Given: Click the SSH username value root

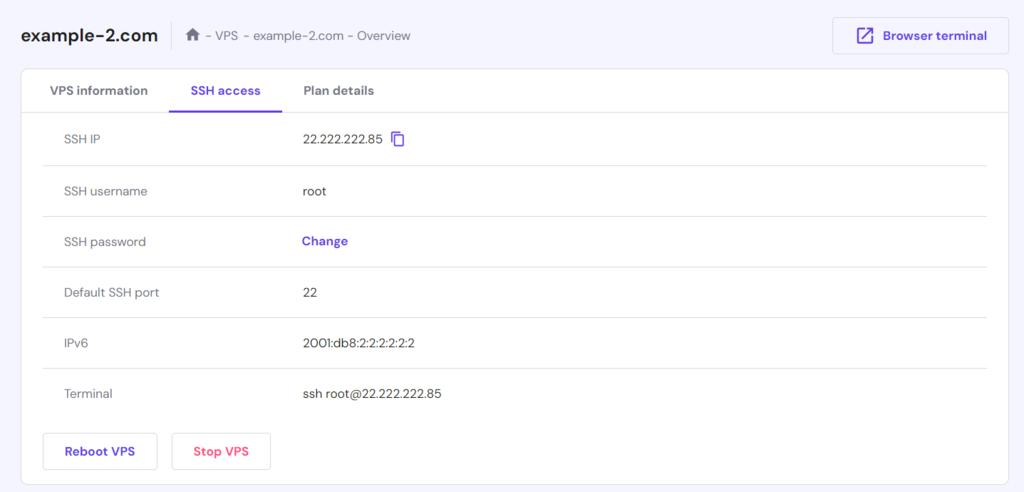Looking at the screenshot, I should 314,191.
